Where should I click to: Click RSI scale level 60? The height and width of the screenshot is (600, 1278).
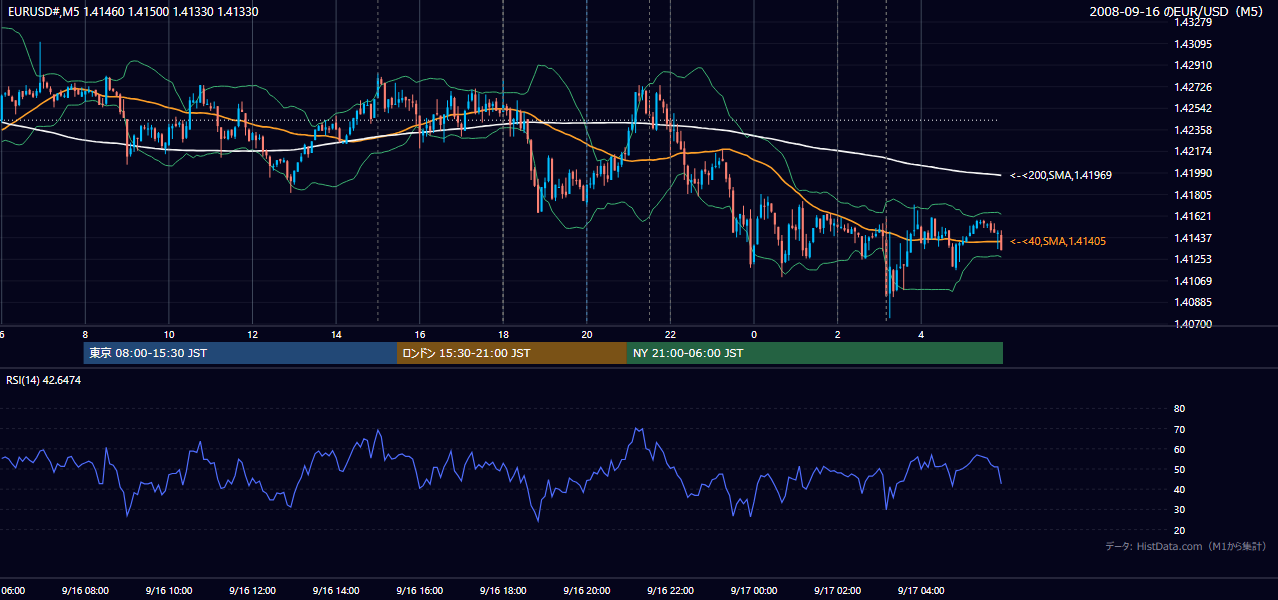tap(1179, 450)
